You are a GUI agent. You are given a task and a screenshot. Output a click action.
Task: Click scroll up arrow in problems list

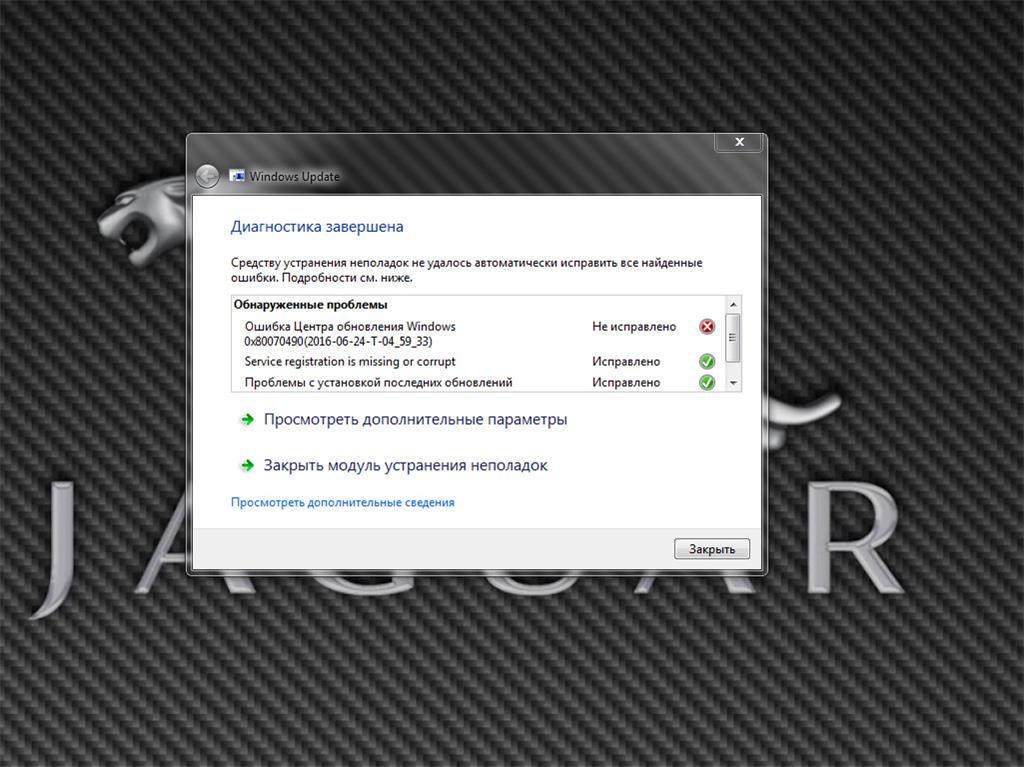click(x=733, y=304)
